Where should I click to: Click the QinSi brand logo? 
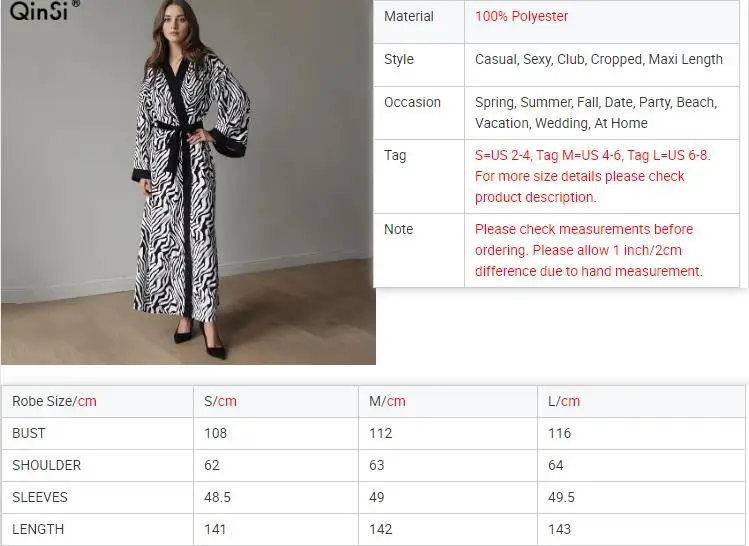[40, 13]
